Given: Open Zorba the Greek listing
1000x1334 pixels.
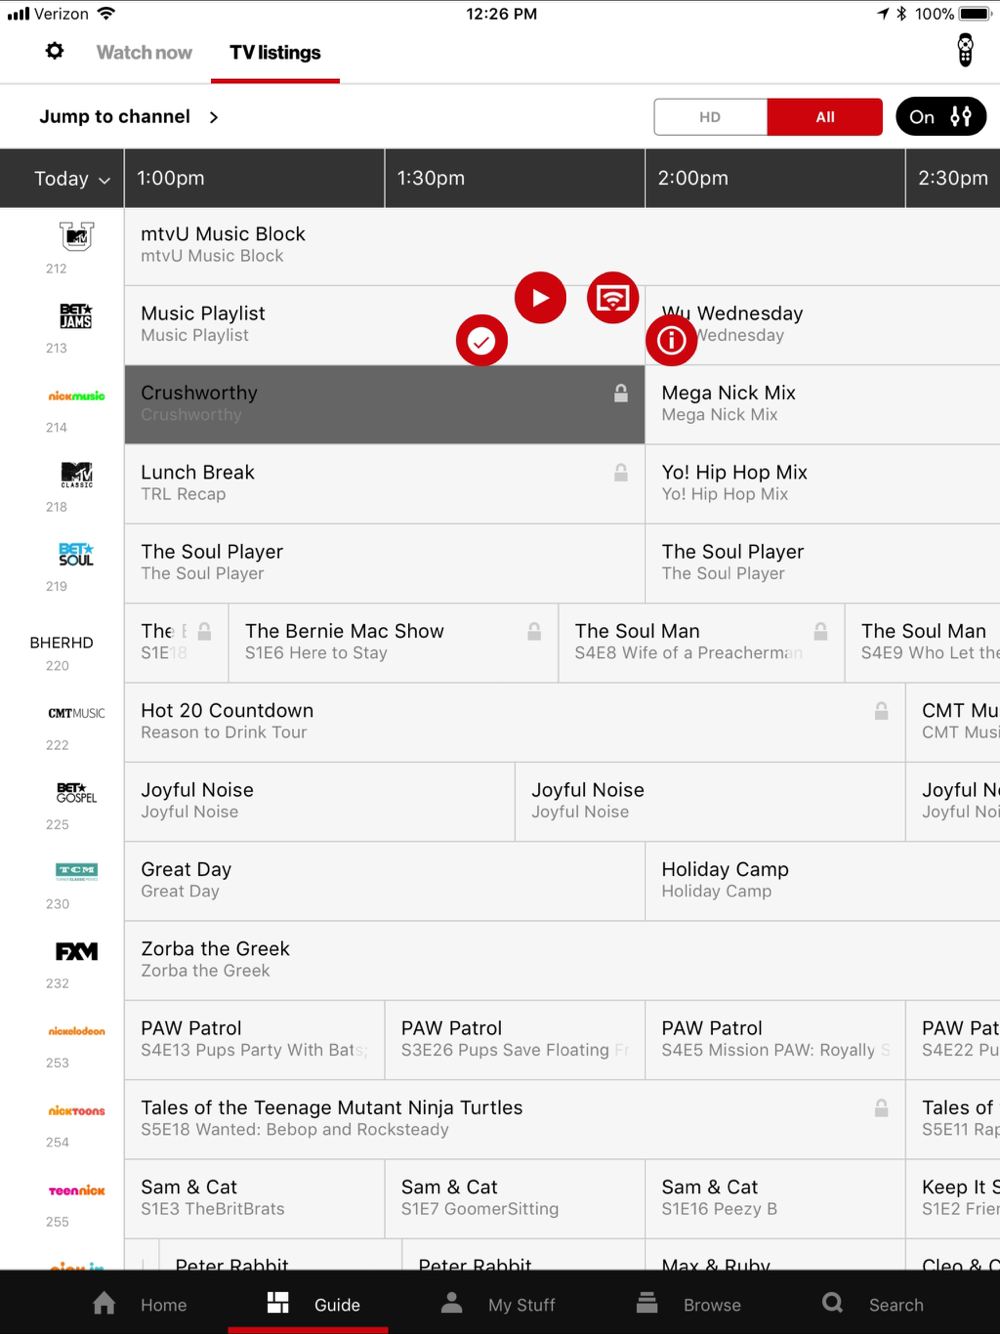Looking at the screenshot, I should [x=562, y=960].
